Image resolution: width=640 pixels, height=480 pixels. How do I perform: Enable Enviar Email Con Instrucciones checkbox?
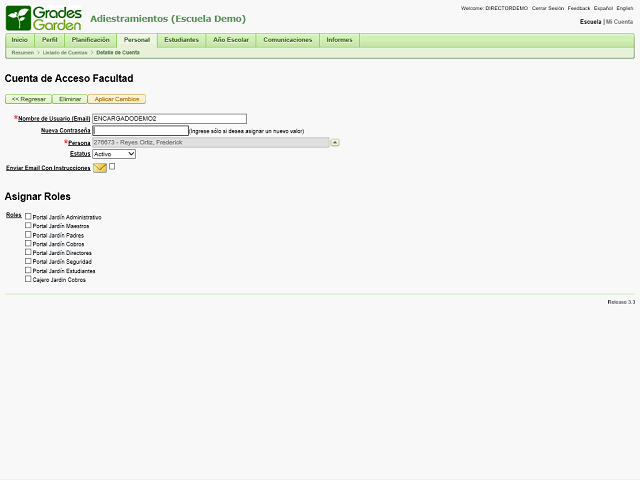click(x=112, y=167)
